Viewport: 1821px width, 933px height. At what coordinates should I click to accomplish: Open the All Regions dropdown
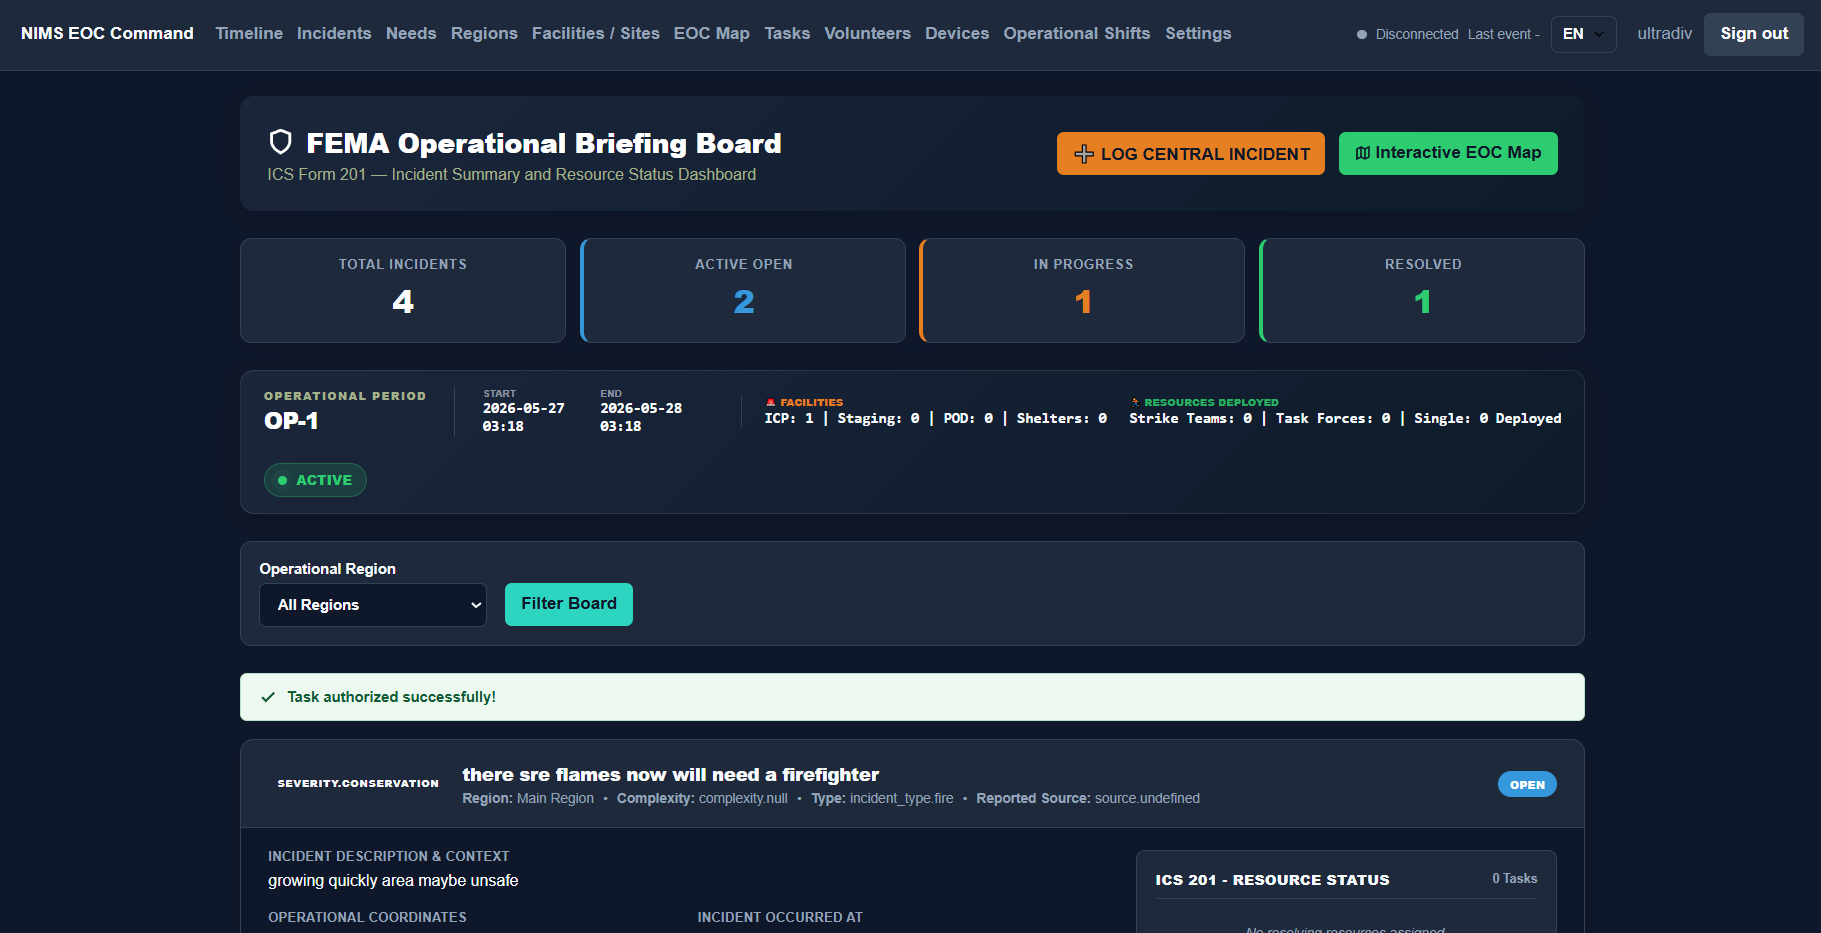coord(373,605)
